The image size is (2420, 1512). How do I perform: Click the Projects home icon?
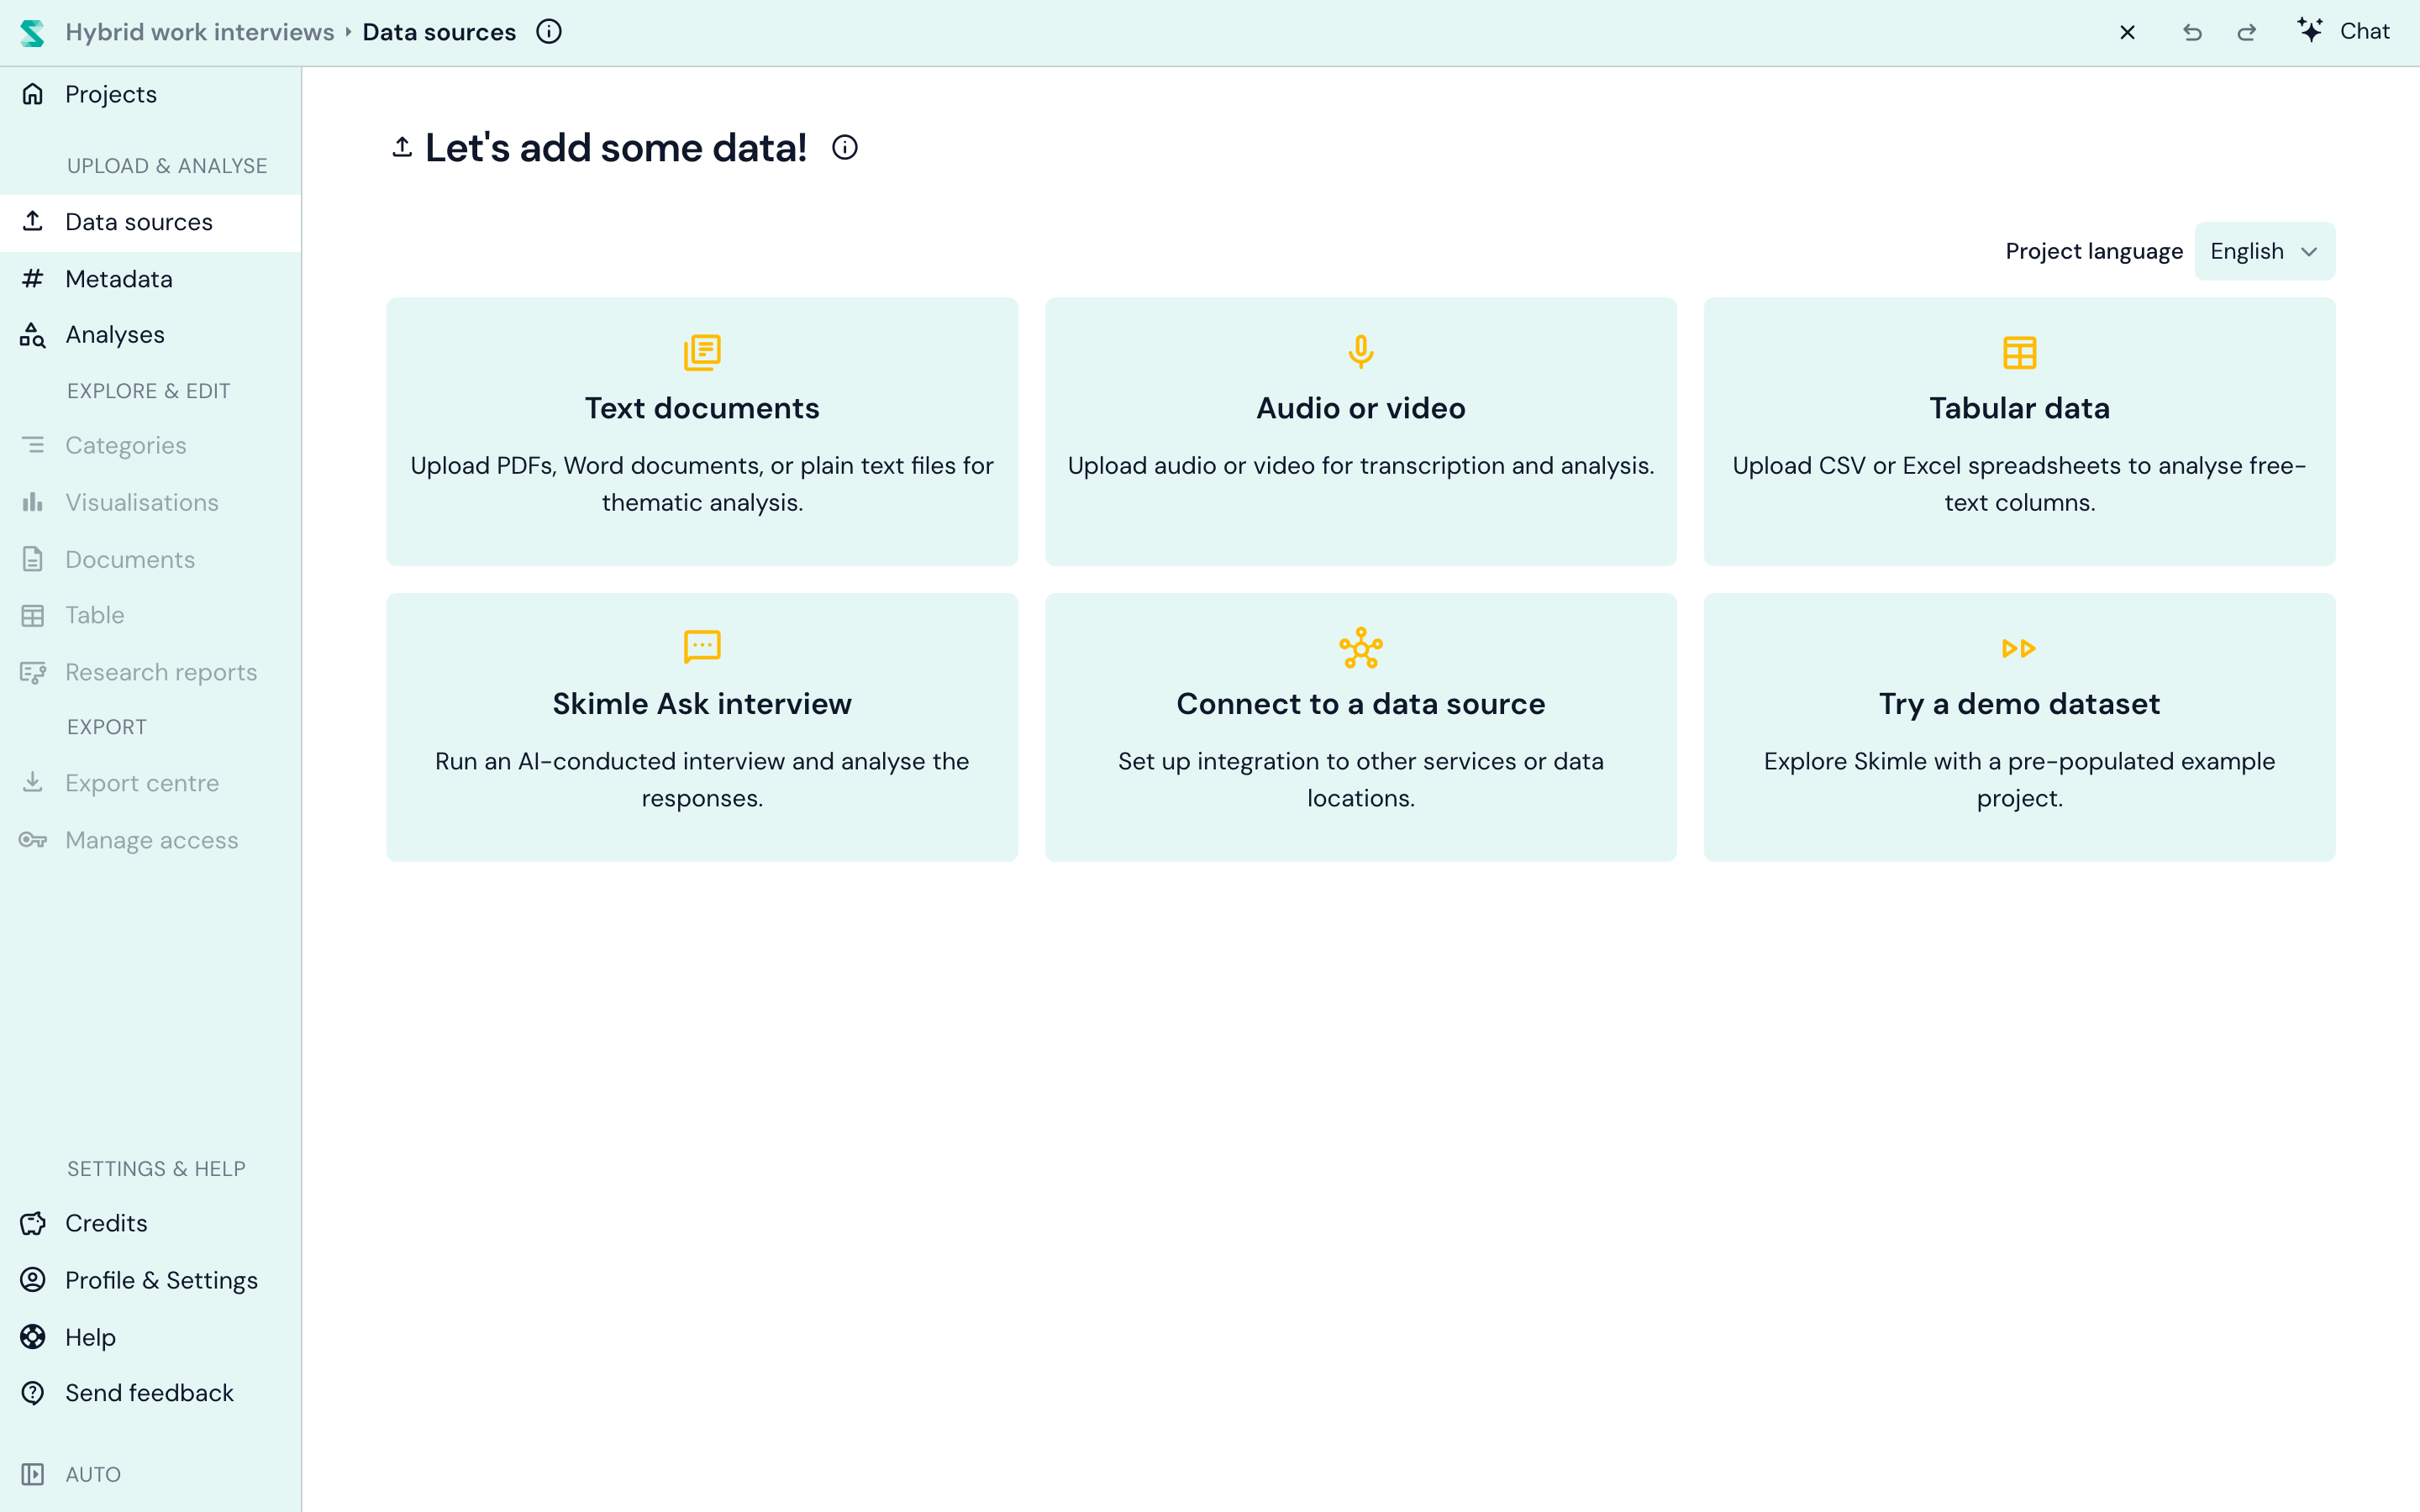point(33,94)
